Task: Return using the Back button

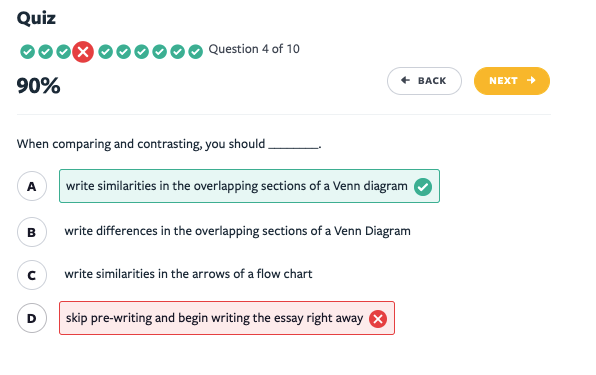Action: pyautogui.click(x=424, y=81)
